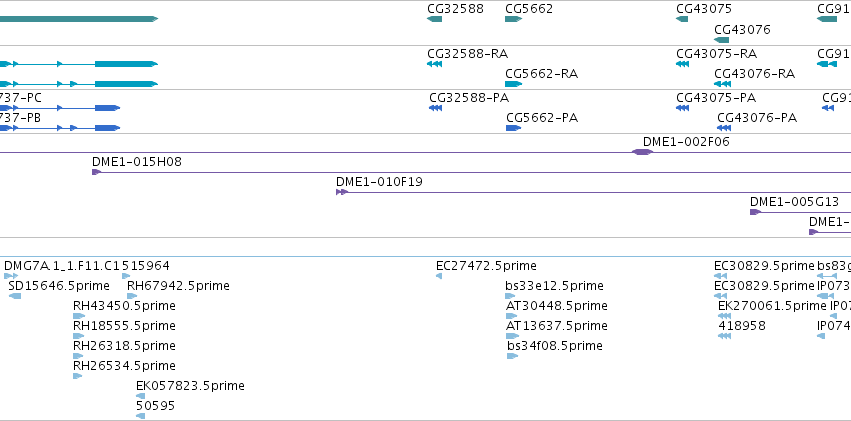Click the CG43075-PA protein arrows glyph
Viewport: 851px width, 421px height.
coord(683,108)
